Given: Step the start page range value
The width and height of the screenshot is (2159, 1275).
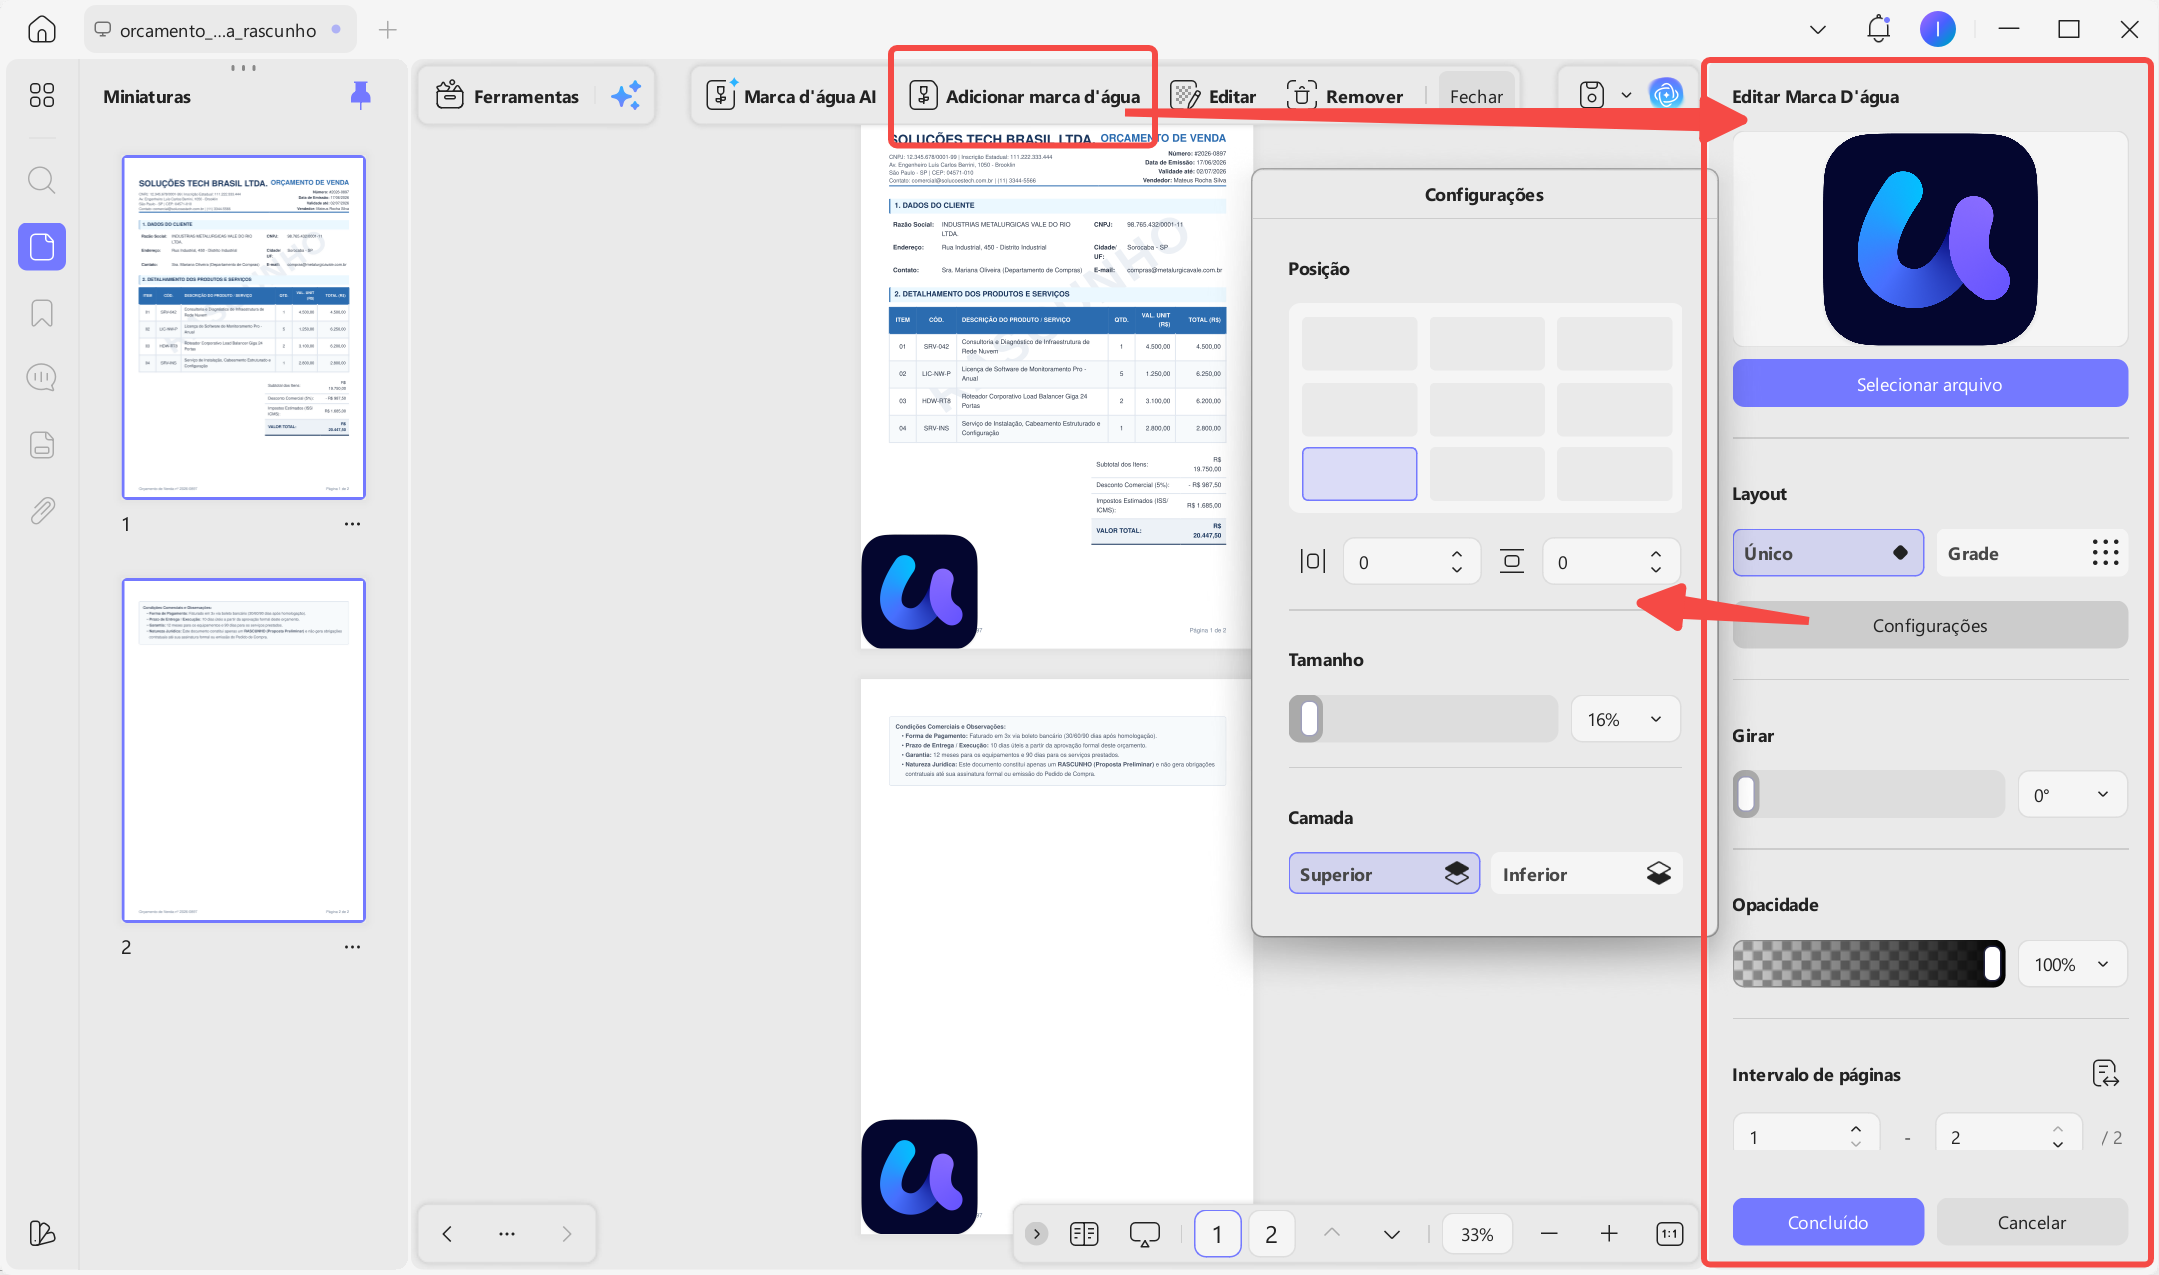Looking at the screenshot, I should click(x=1856, y=1136).
